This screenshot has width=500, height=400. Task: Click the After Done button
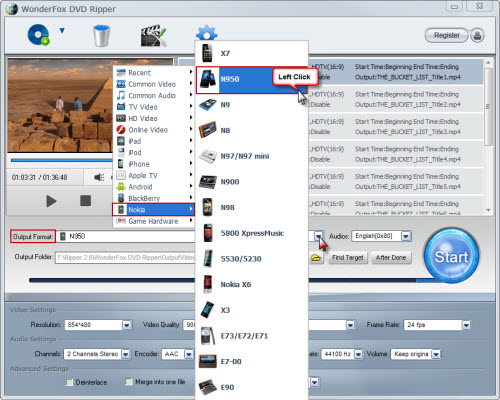(391, 257)
